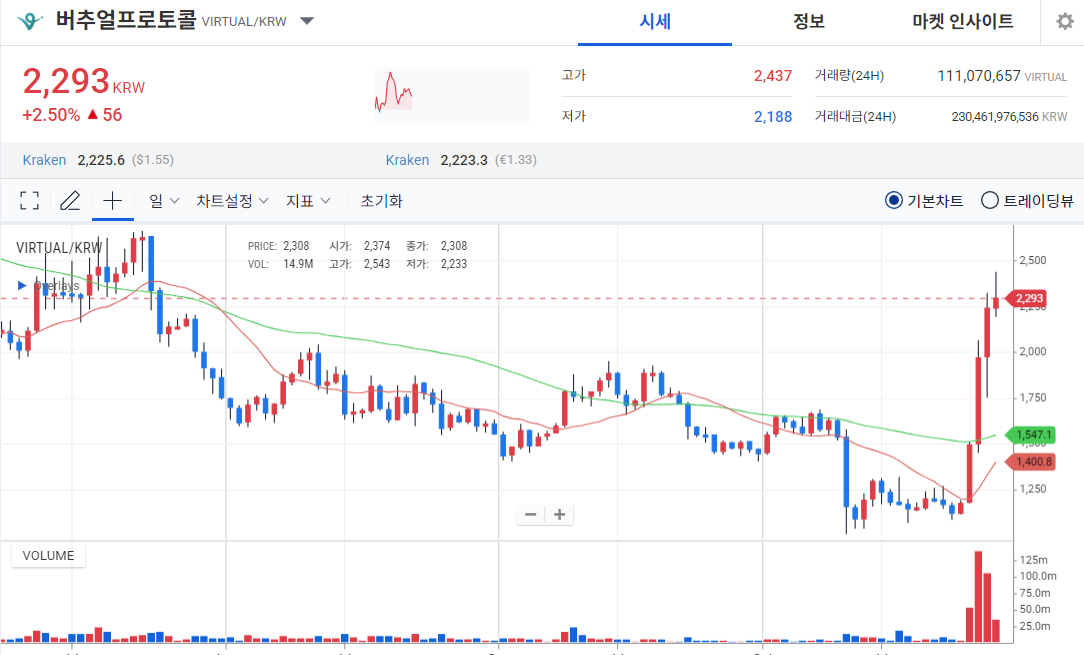Switch to the 시세 tab

(x=655, y=22)
